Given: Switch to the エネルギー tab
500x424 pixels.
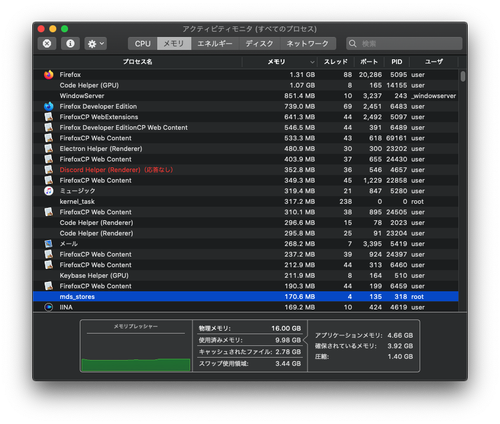Looking at the screenshot, I should pos(215,44).
